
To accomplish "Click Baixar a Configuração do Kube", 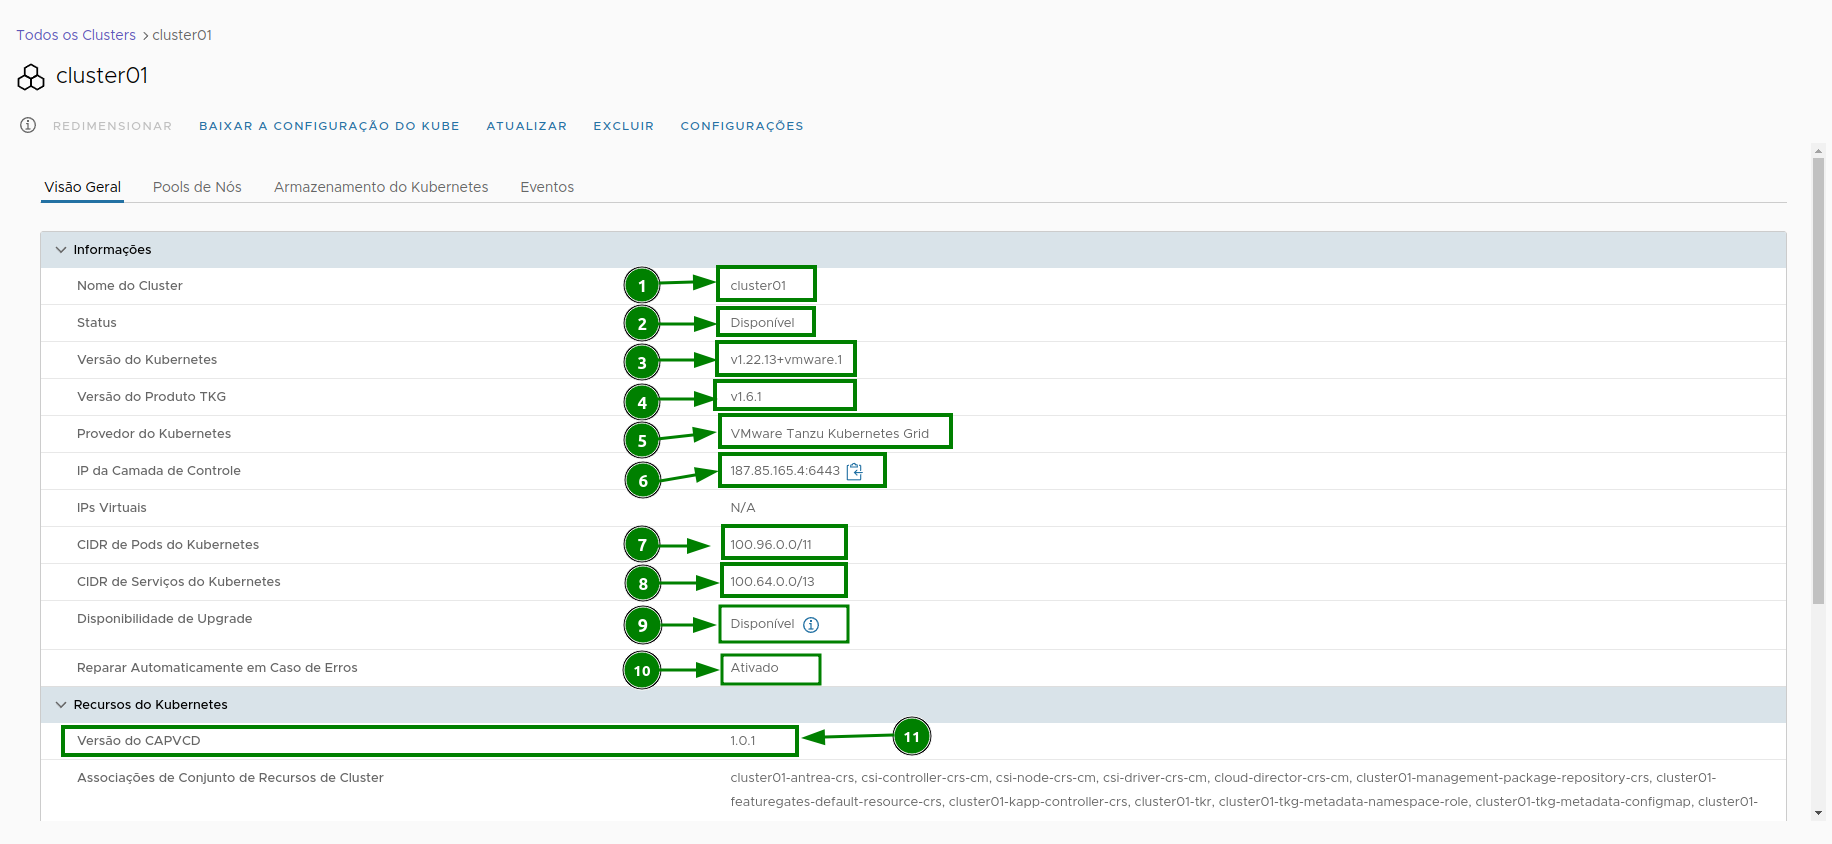I will tap(329, 126).
